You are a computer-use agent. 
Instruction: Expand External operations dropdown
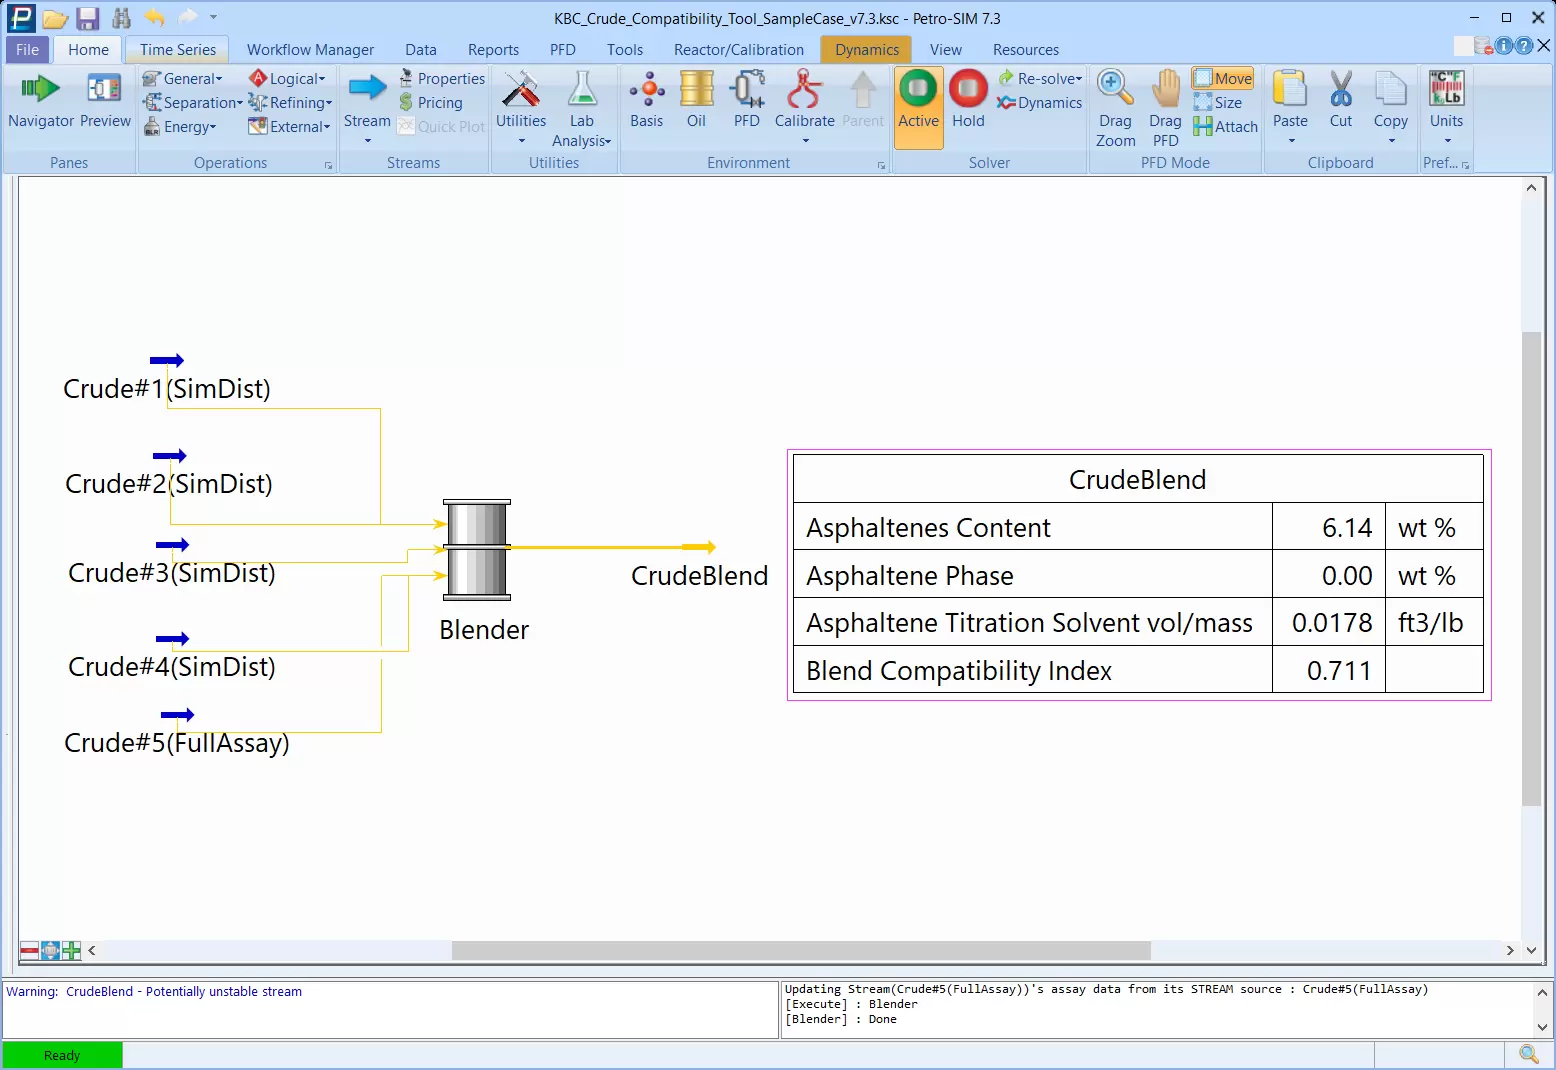pos(290,126)
